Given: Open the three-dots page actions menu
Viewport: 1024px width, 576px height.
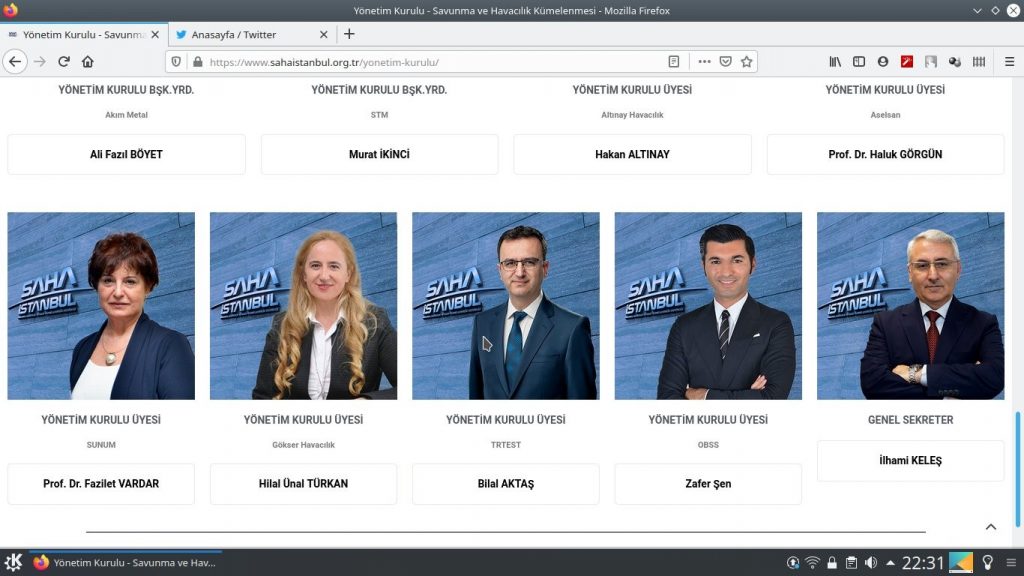Looking at the screenshot, I should click(701, 60).
